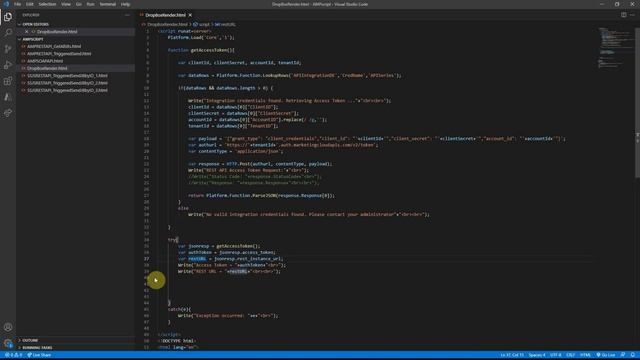Open the File menu
The image size is (640, 360).
(18, 4)
